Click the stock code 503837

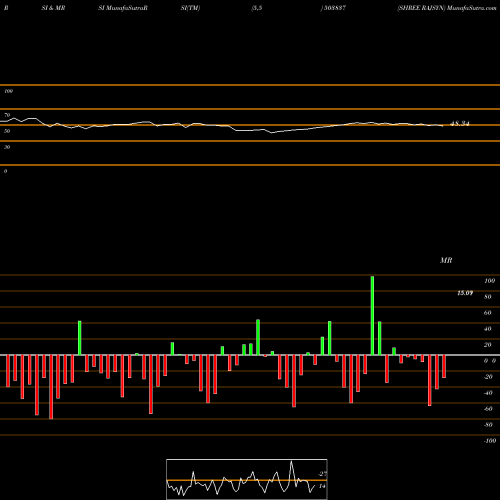(x=334, y=8)
